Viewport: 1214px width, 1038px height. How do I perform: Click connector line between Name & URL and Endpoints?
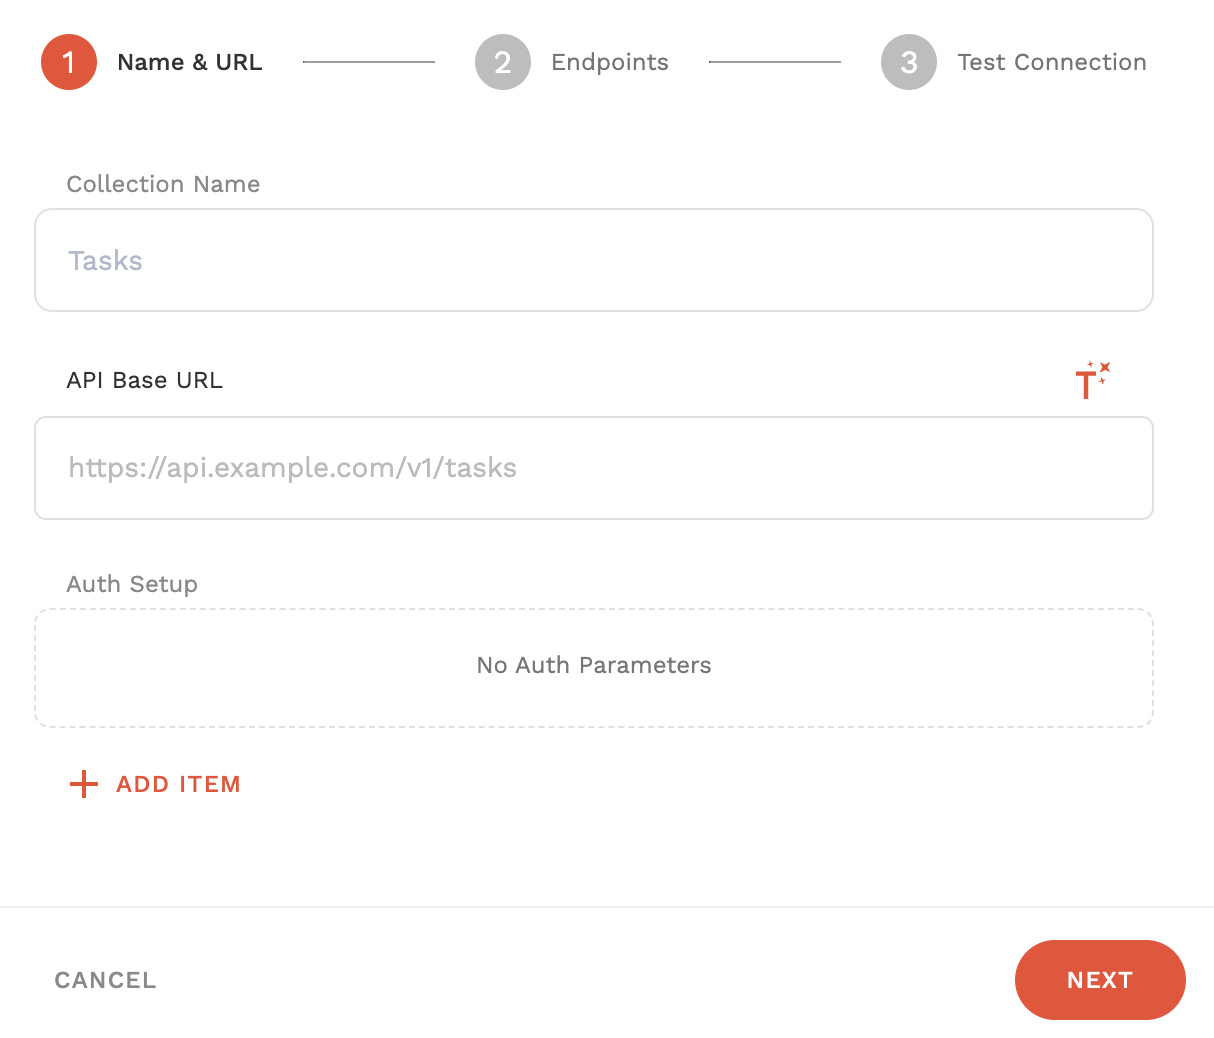(369, 62)
